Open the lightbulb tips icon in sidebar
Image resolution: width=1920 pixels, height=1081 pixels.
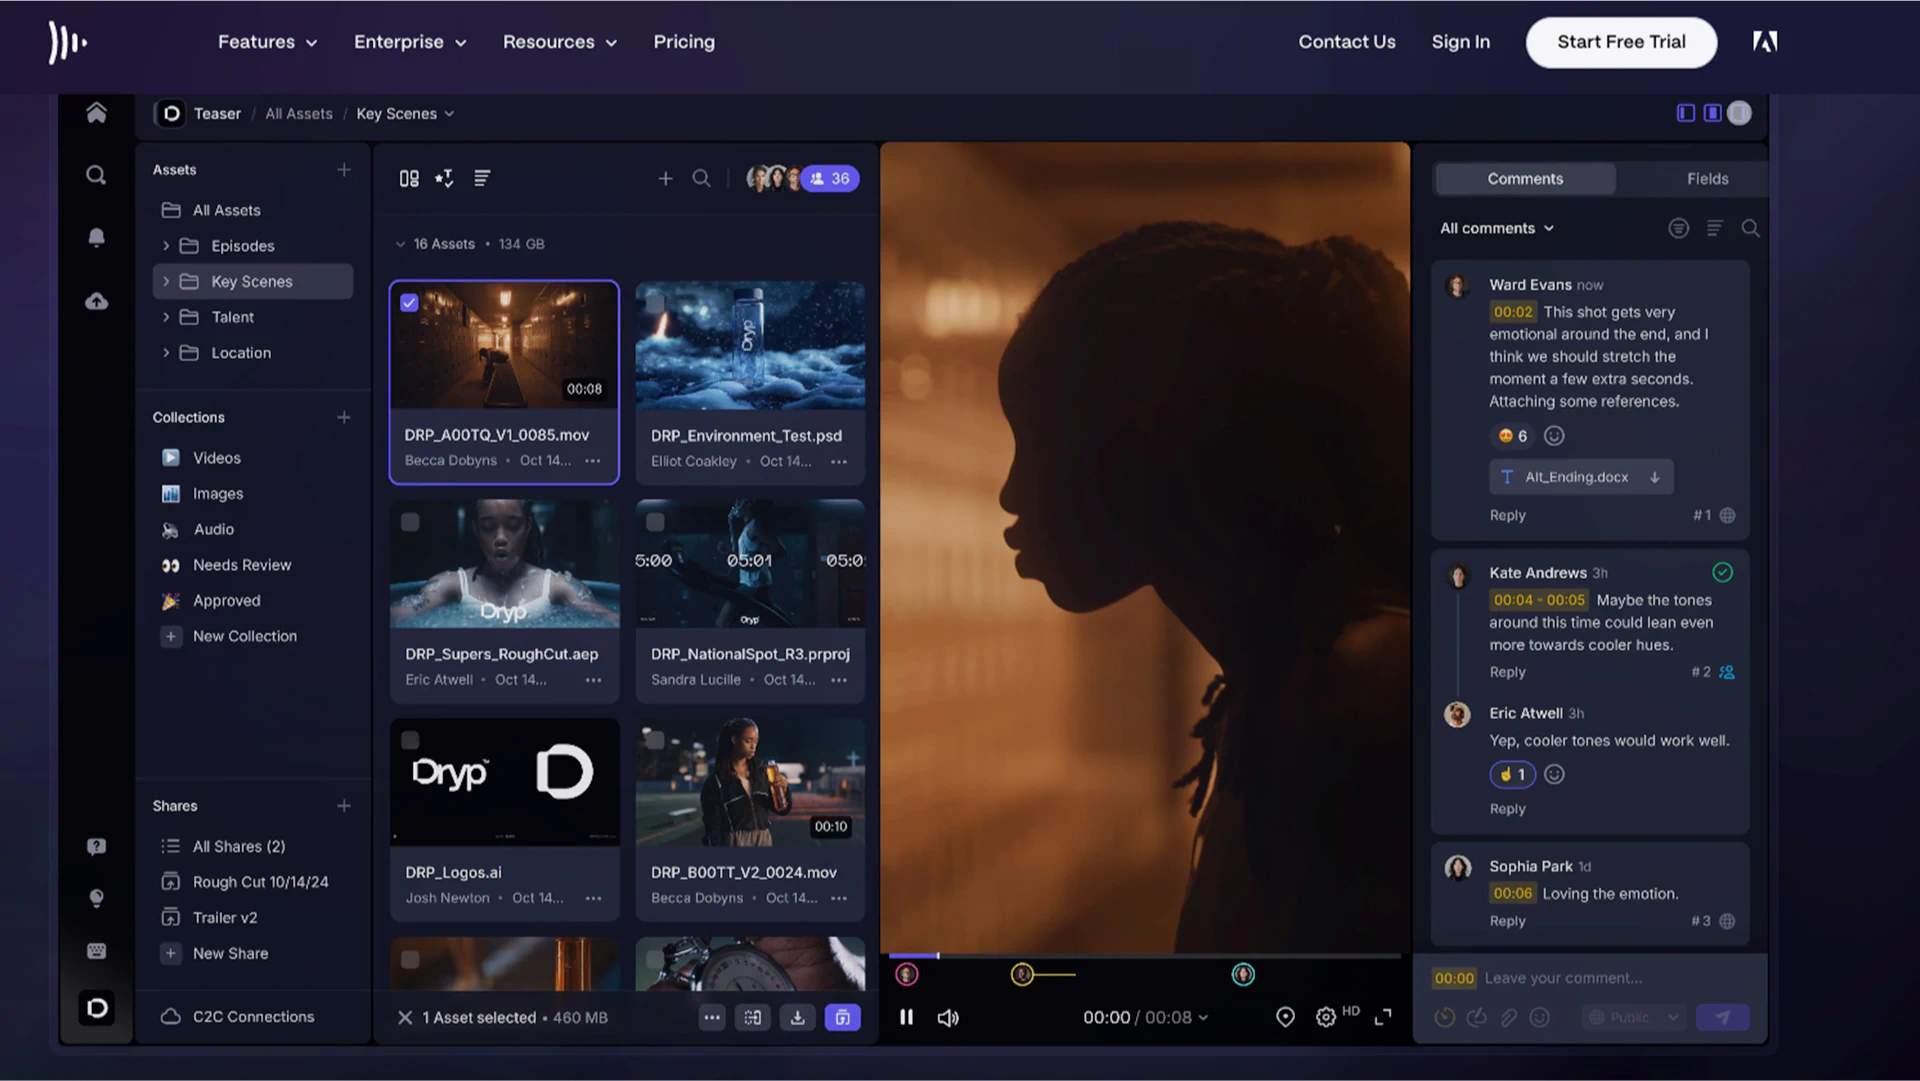point(96,898)
